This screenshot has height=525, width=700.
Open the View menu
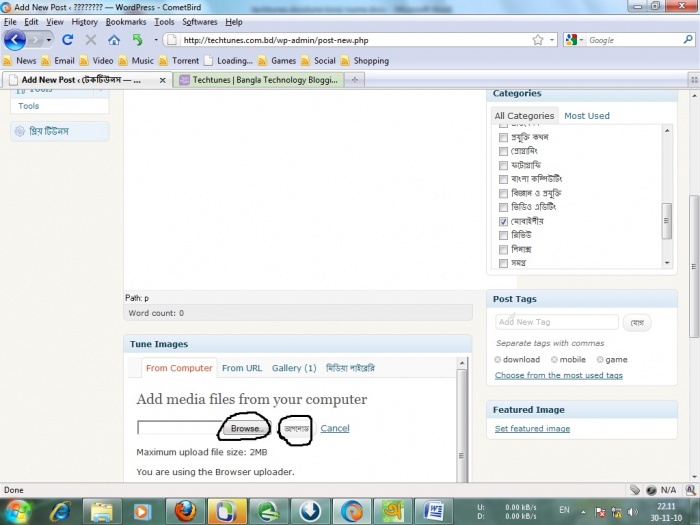pyautogui.click(x=54, y=22)
